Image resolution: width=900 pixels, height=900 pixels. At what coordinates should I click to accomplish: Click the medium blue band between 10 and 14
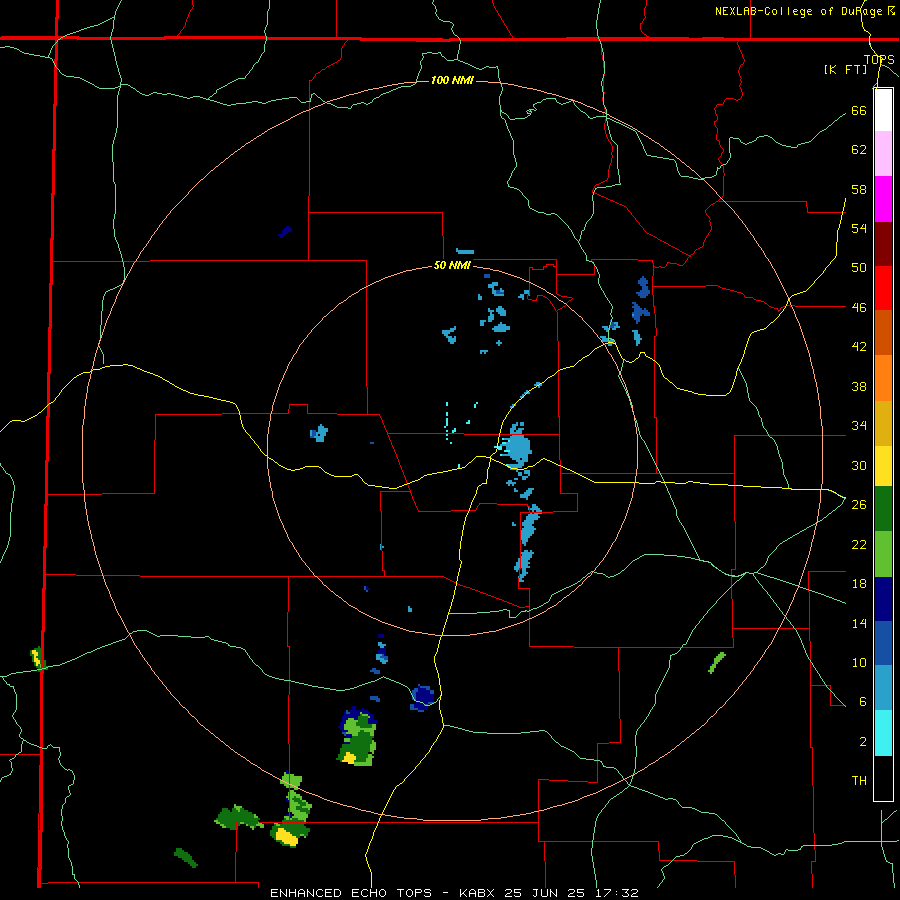pyautogui.click(x=883, y=643)
